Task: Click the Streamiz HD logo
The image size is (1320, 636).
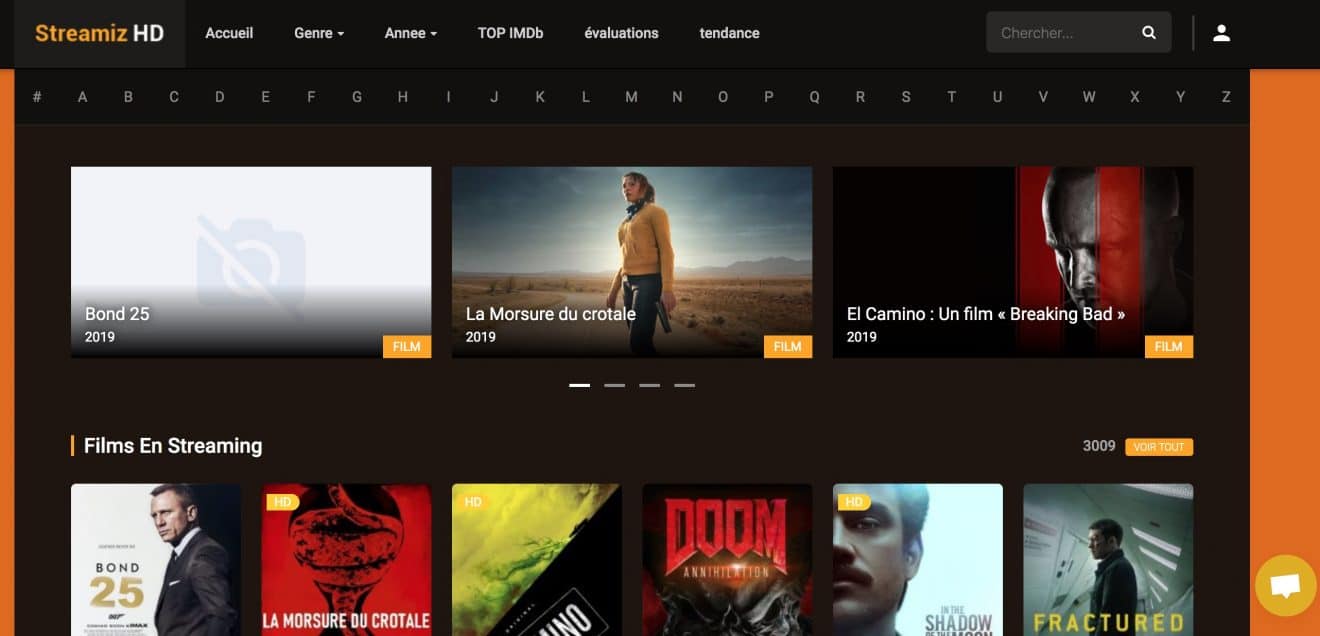Action: pos(99,33)
